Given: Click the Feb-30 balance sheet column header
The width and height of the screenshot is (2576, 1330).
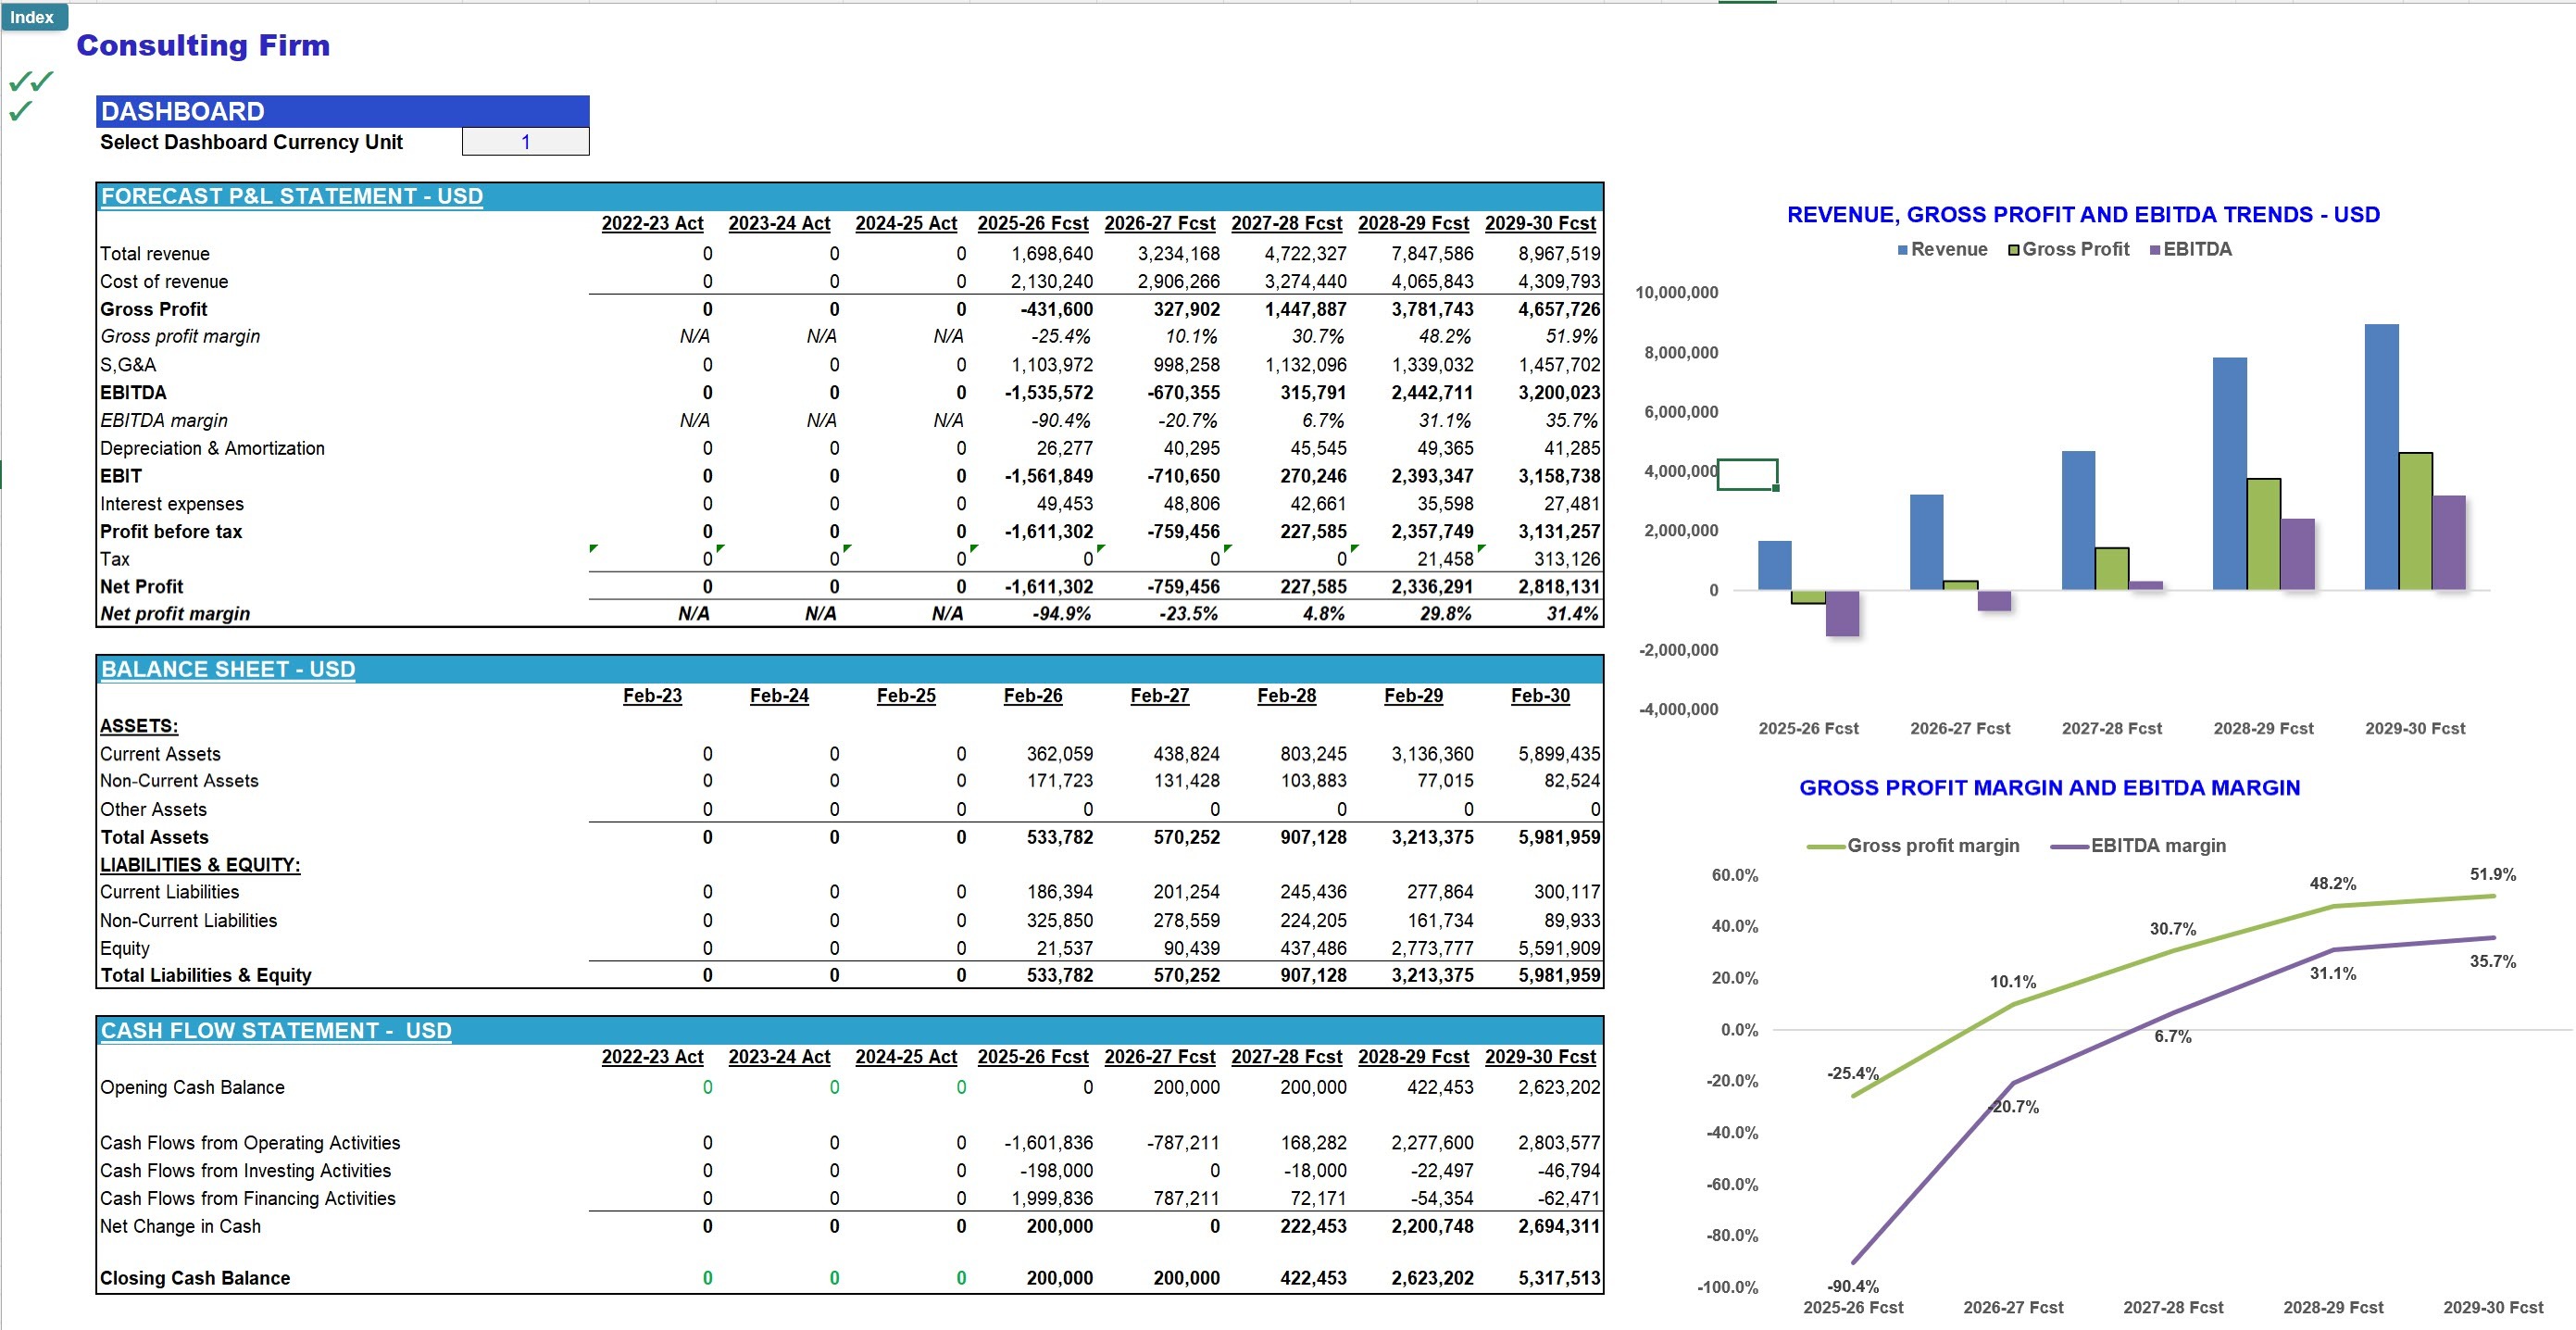Looking at the screenshot, I should (1540, 696).
